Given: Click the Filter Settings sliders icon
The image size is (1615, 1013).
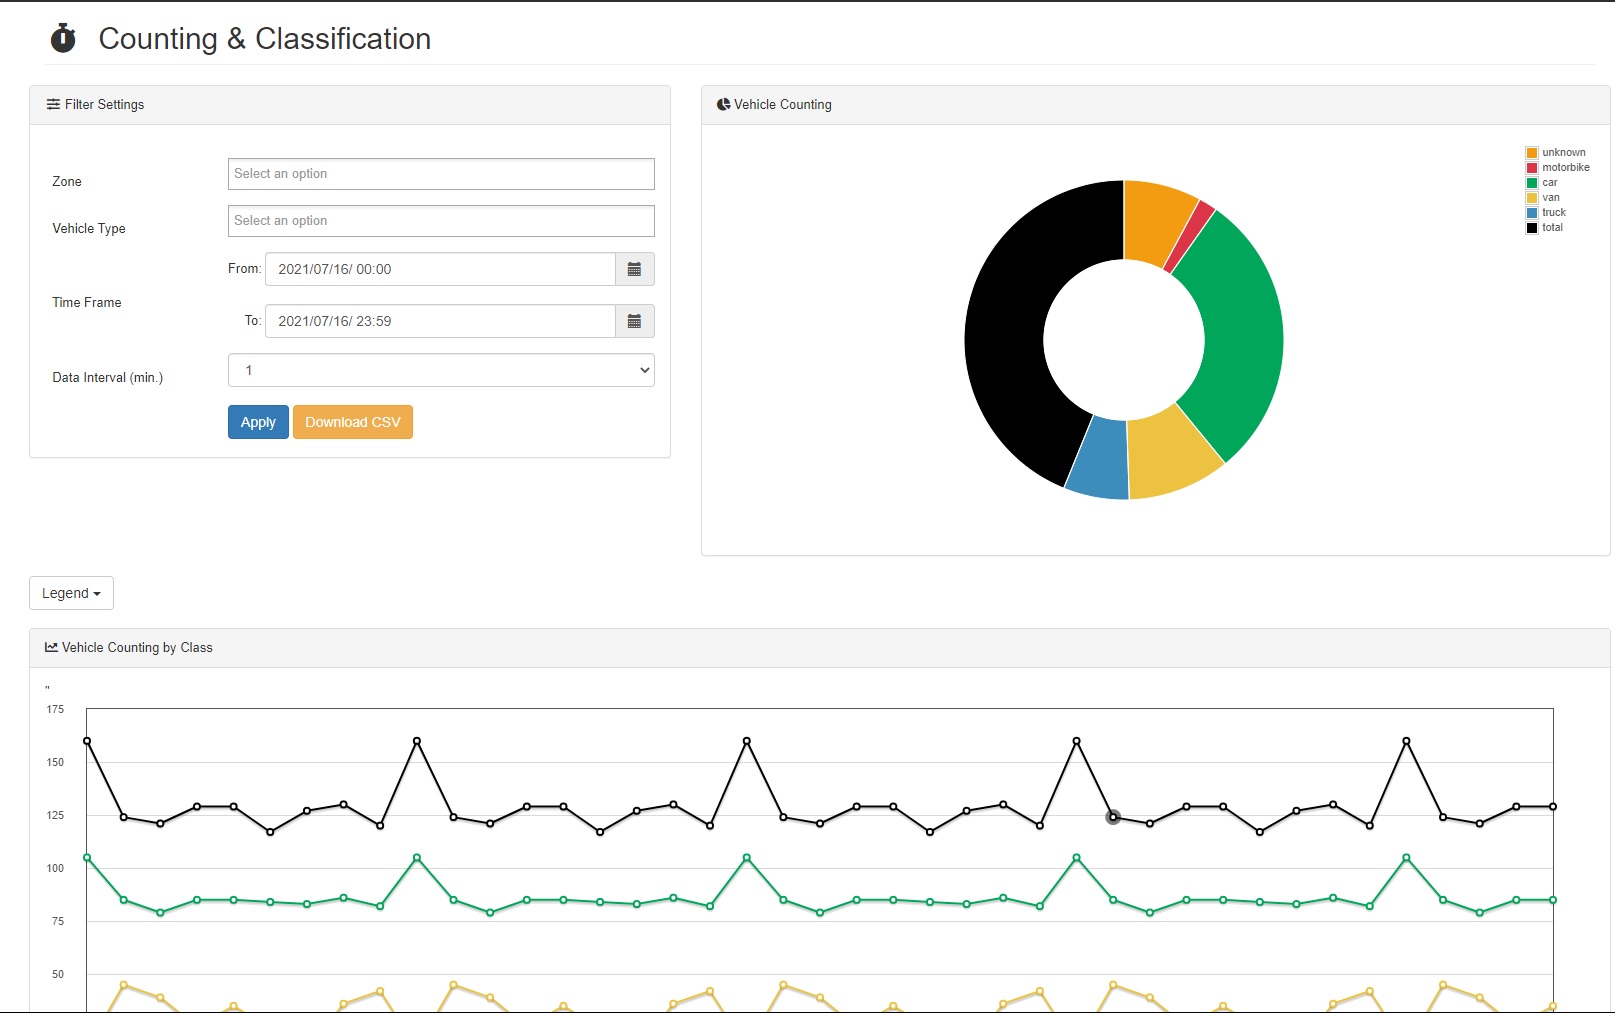Looking at the screenshot, I should (53, 104).
